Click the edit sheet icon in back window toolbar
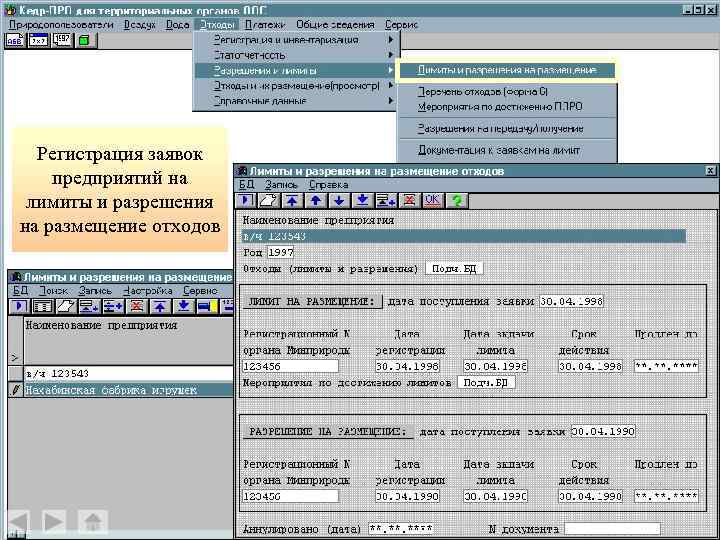 [x=66, y=306]
